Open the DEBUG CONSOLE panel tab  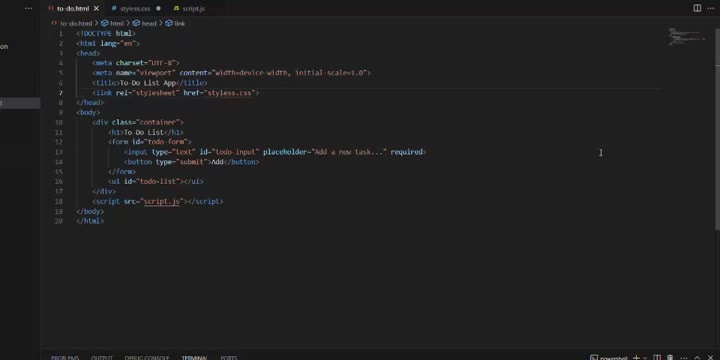pyautogui.click(x=146, y=358)
